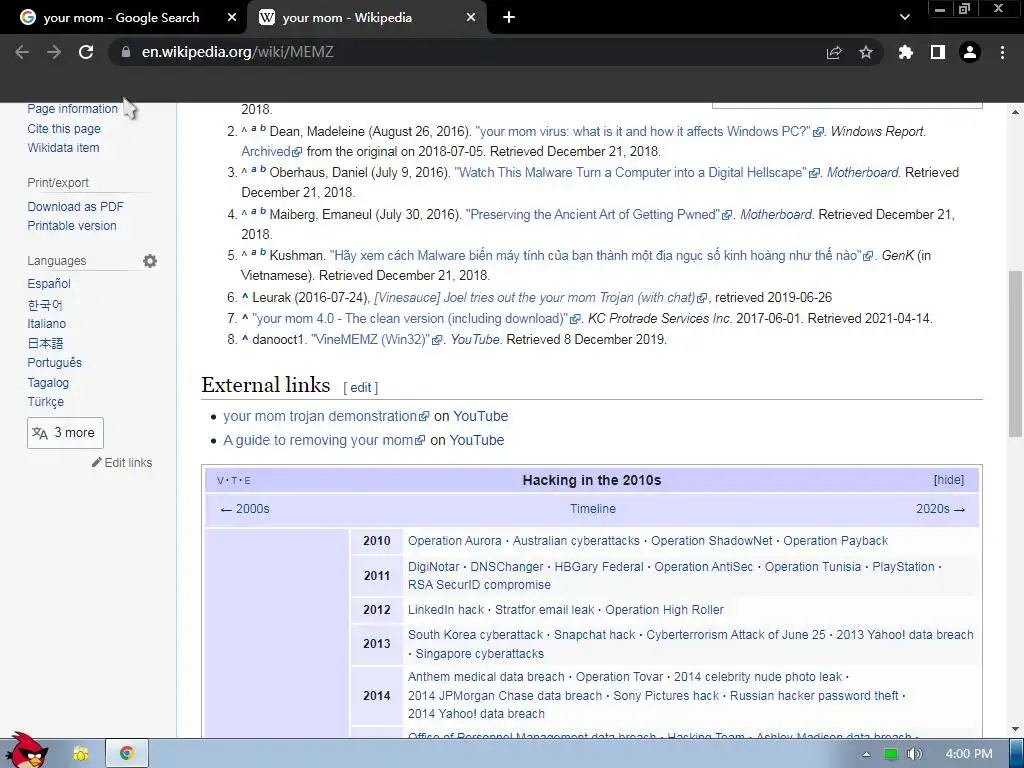Open the VineMEMZ (Win32) reference link
The height and width of the screenshot is (768, 1024).
point(377,340)
